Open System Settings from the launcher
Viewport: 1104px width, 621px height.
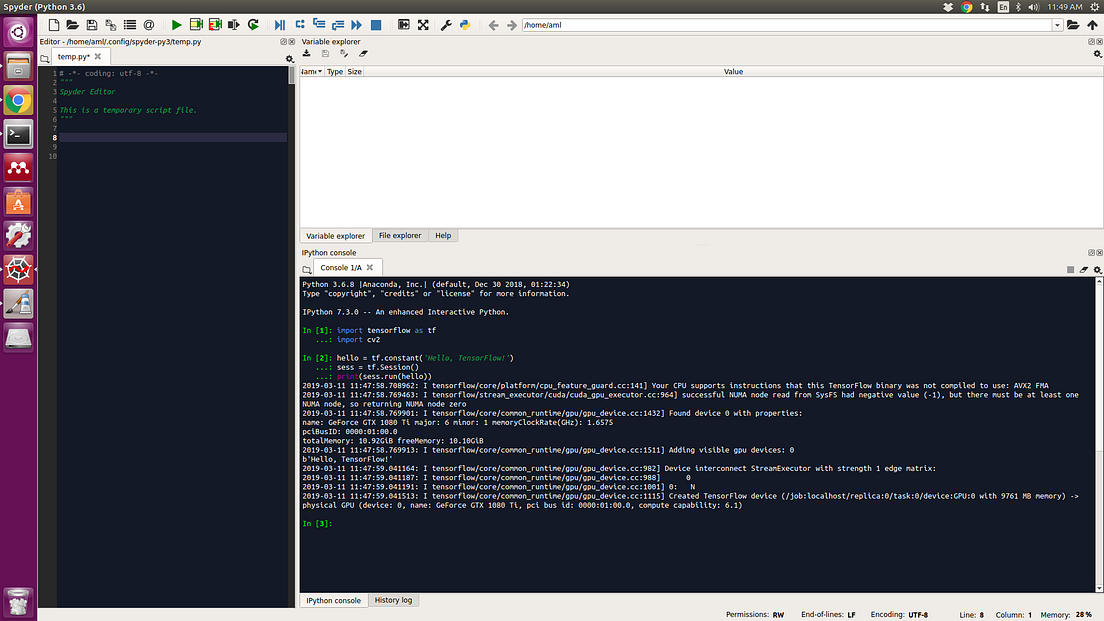(18, 236)
